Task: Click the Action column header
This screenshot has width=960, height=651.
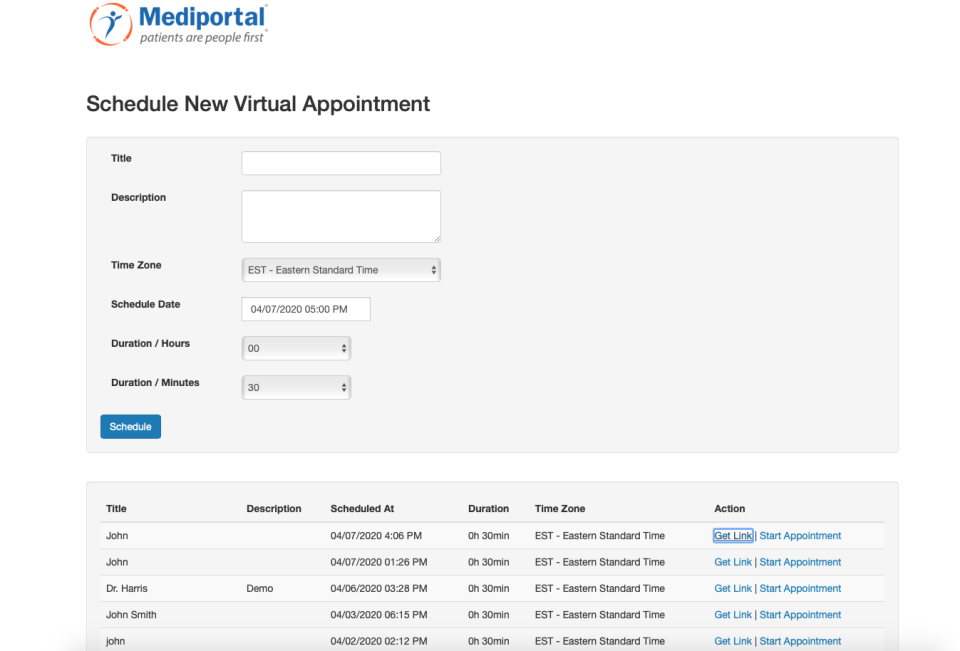Action: tap(728, 508)
